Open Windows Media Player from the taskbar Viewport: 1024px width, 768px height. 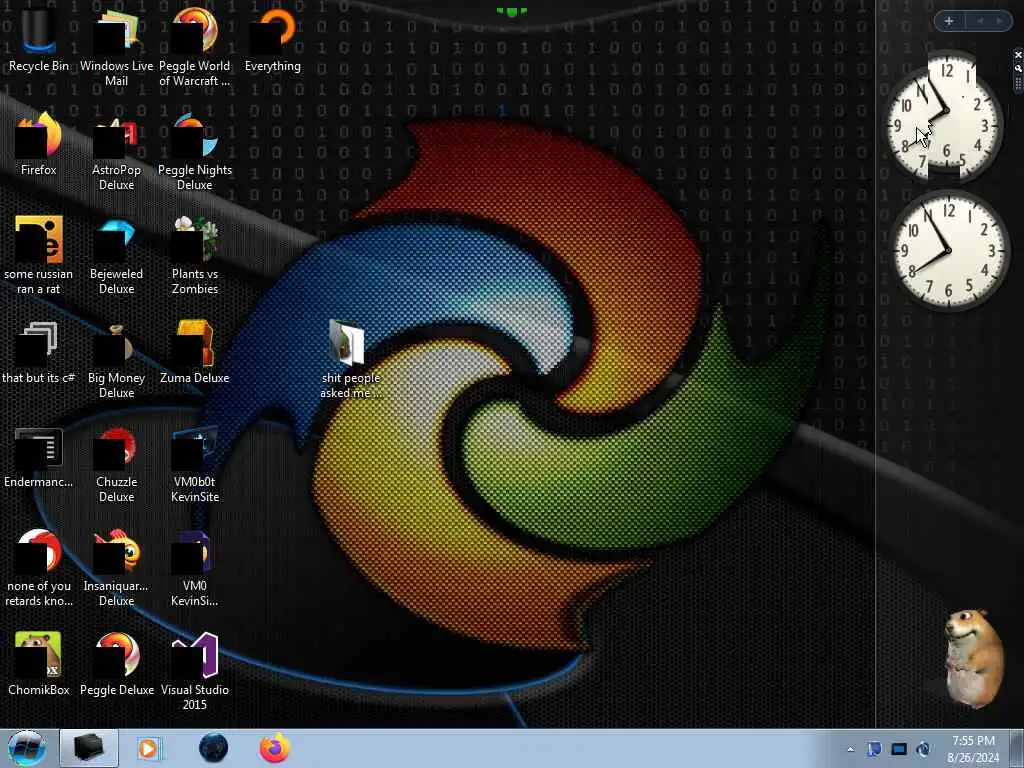click(149, 748)
